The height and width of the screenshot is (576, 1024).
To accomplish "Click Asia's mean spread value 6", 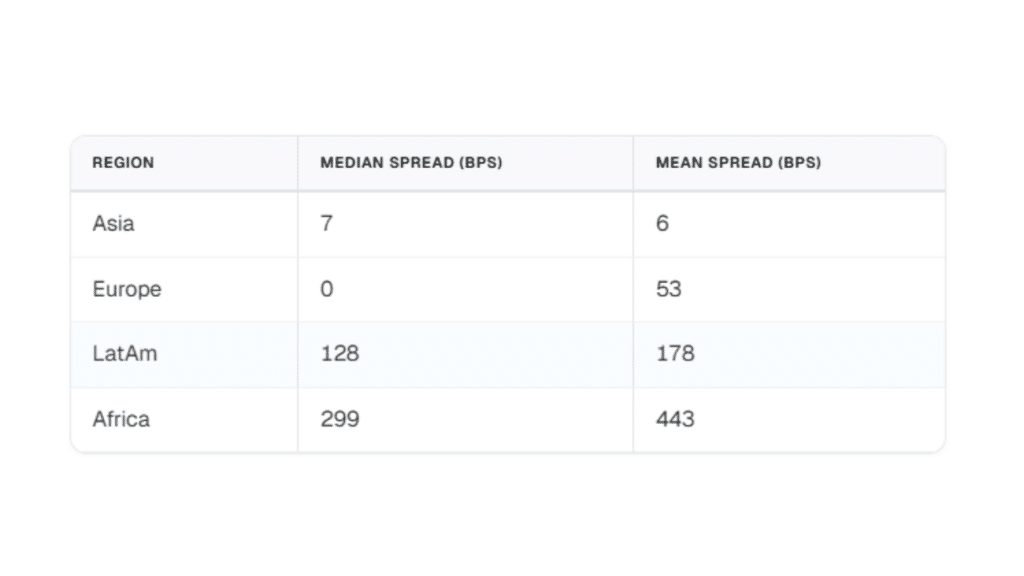I will click(x=662, y=224).
